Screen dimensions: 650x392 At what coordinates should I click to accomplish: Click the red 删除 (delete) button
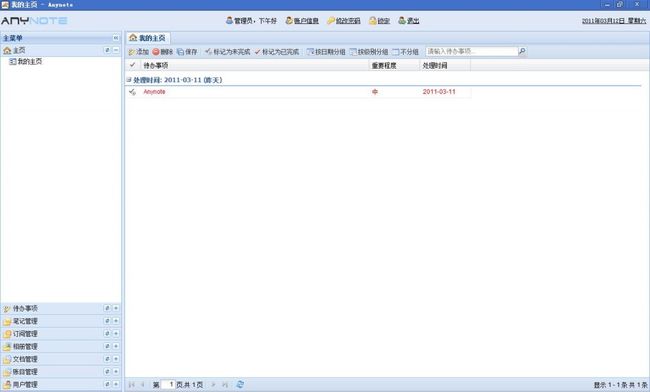coord(162,52)
